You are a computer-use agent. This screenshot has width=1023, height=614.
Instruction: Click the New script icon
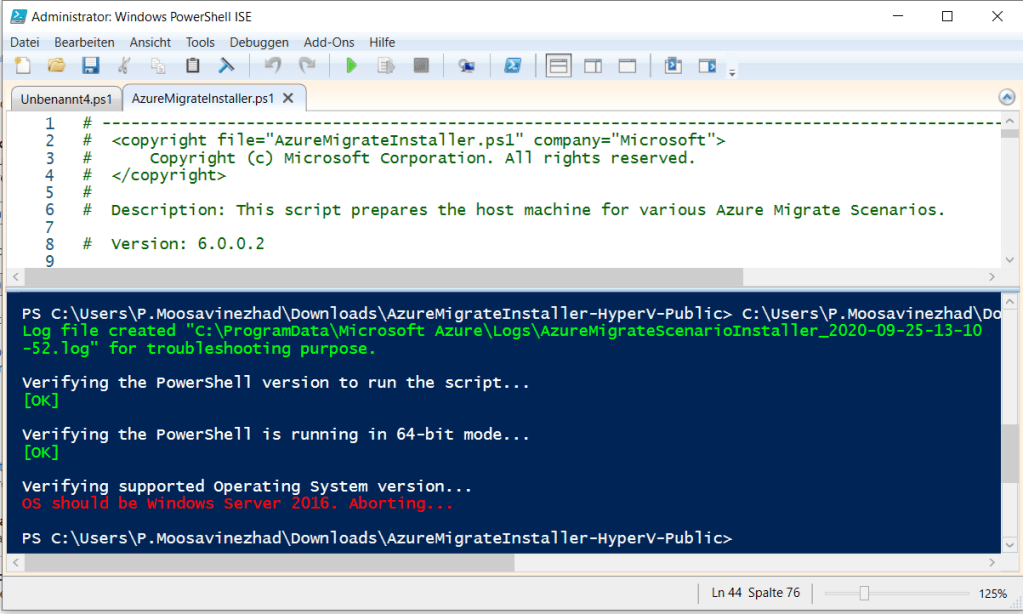(x=23, y=66)
